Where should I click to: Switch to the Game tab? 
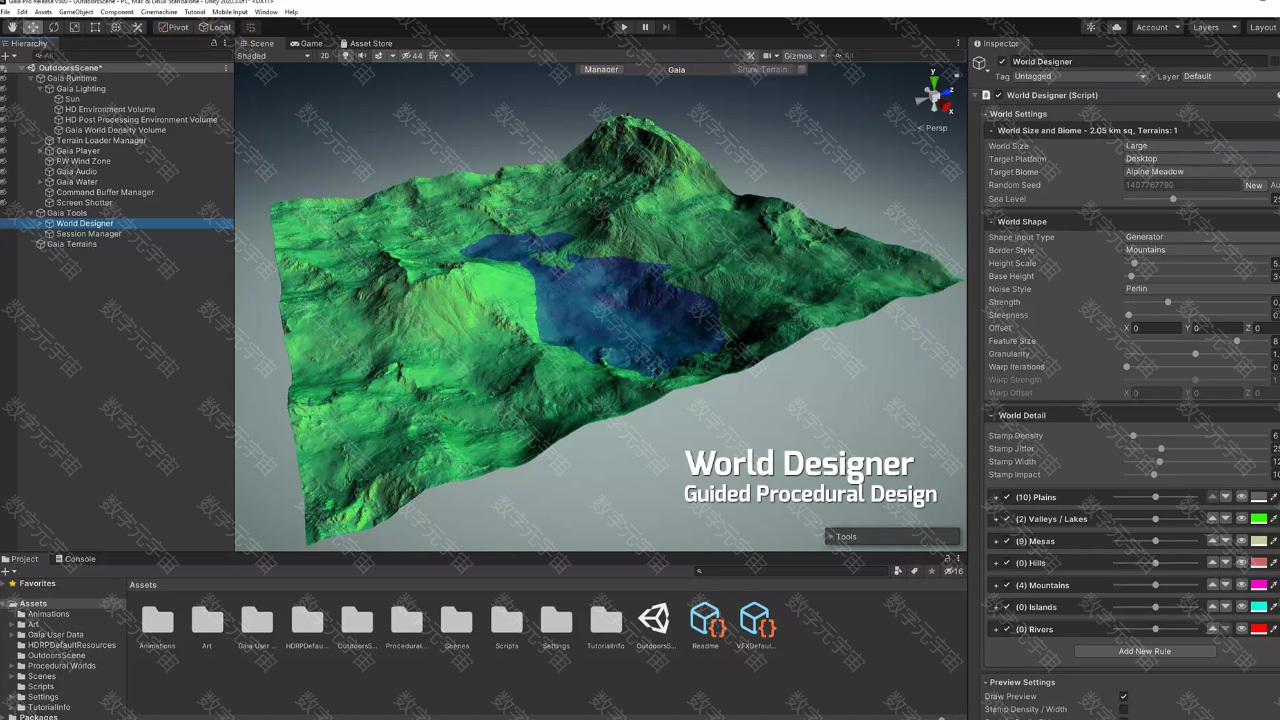(x=306, y=43)
